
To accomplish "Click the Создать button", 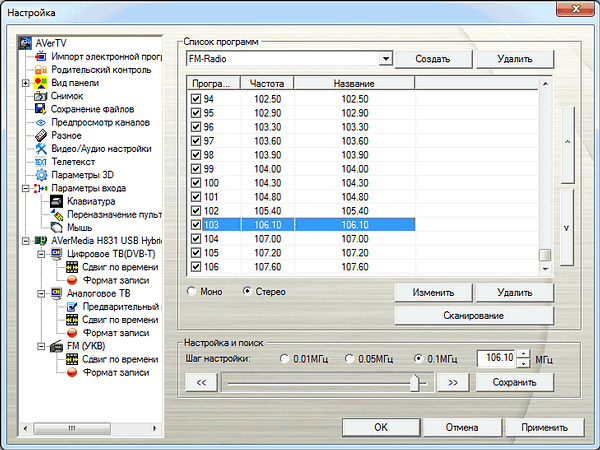I will [x=433, y=59].
